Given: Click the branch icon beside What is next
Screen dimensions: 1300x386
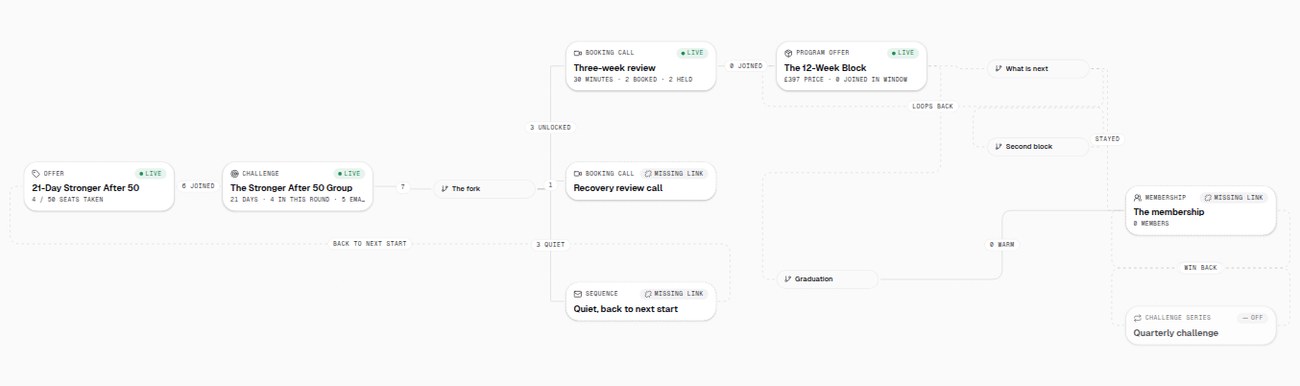Looking at the screenshot, I should coord(998,69).
